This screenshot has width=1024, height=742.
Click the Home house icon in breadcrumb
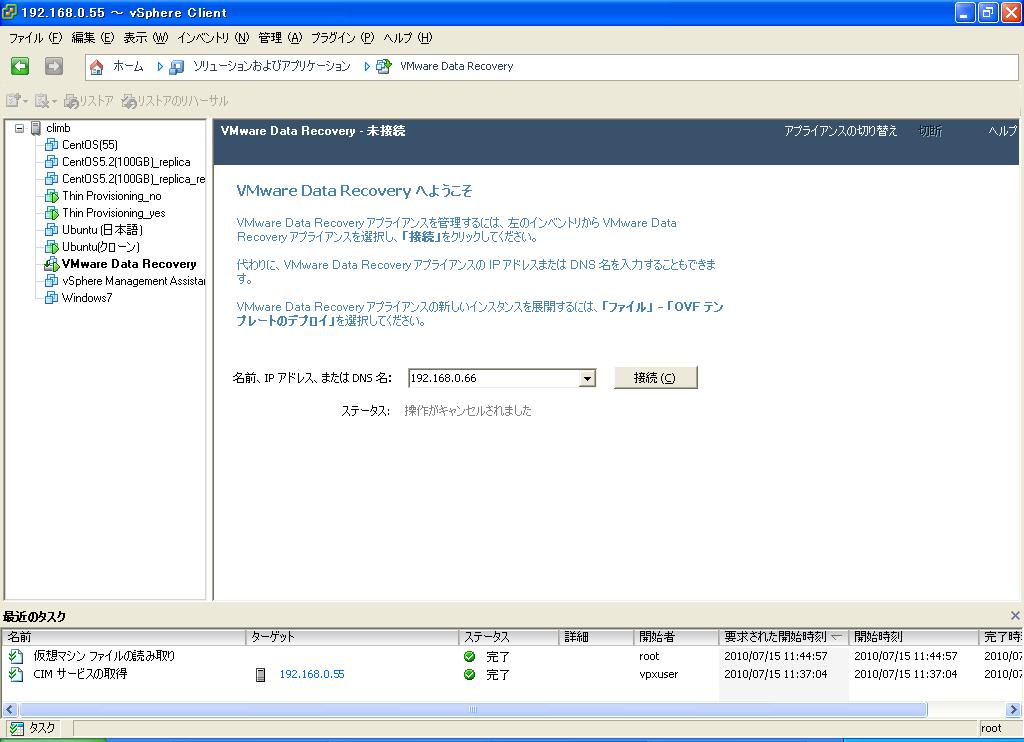[97, 67]
